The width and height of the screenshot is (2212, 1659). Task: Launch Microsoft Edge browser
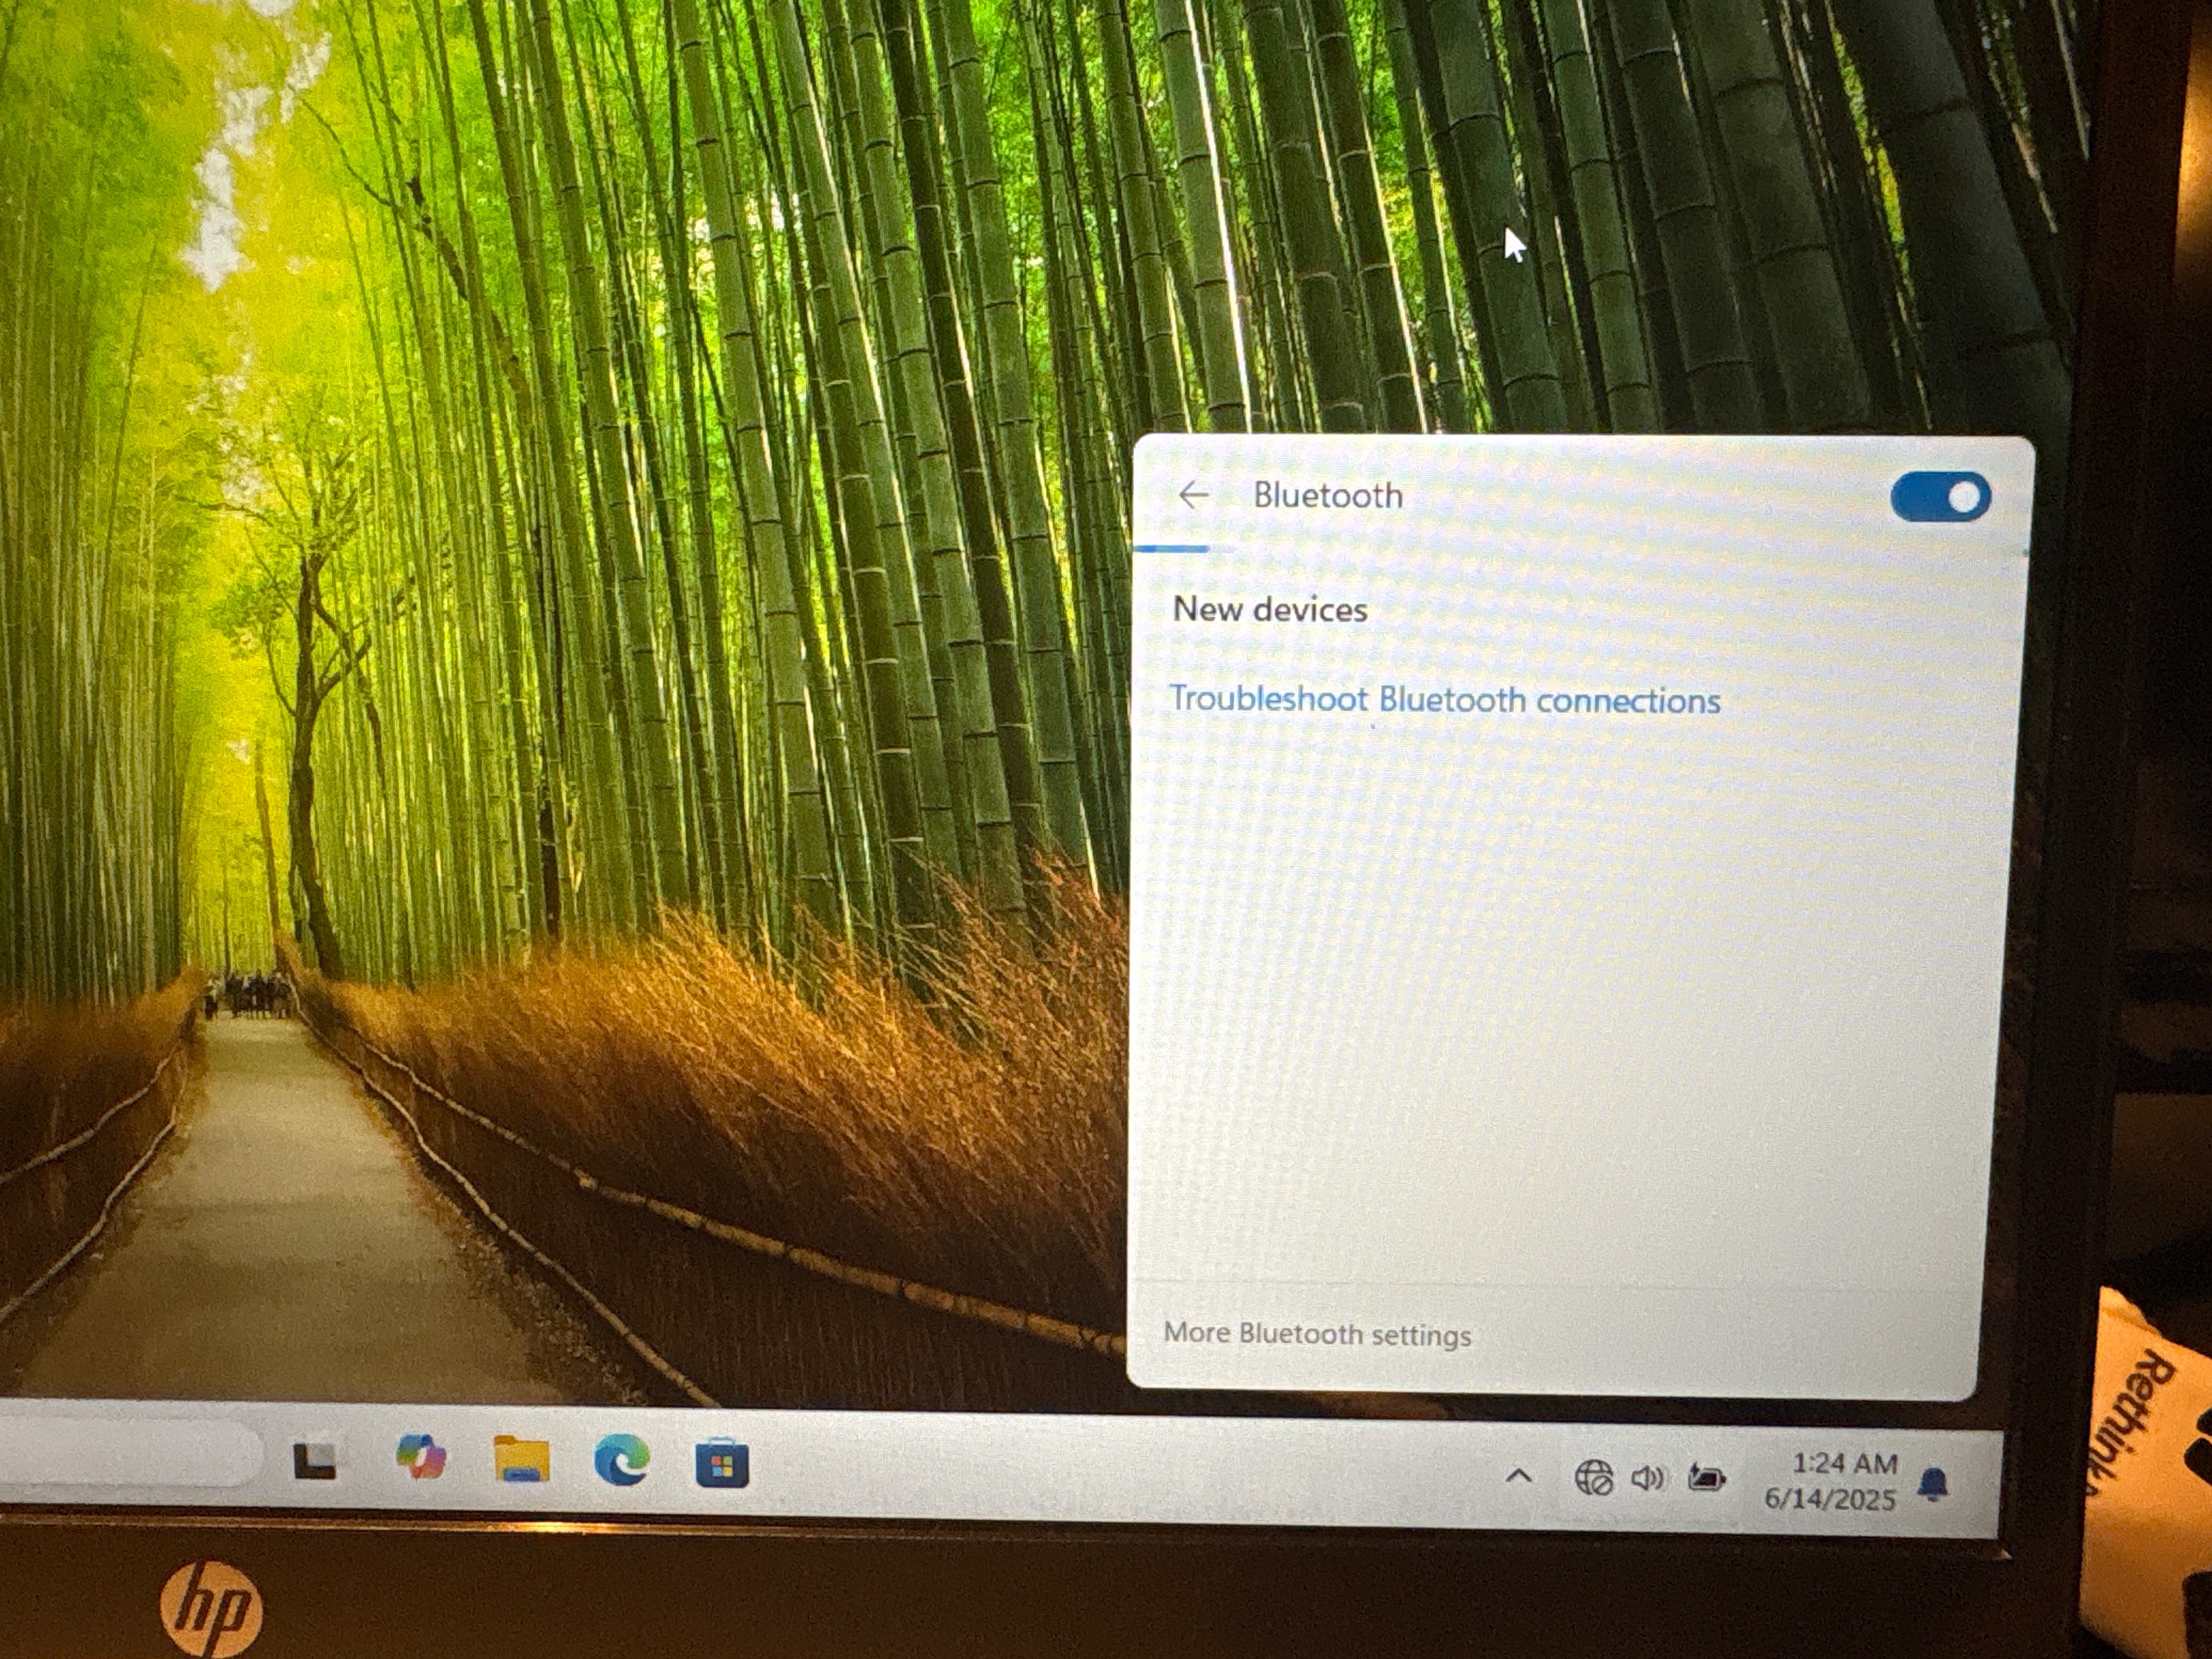[x=622, y=1461]
